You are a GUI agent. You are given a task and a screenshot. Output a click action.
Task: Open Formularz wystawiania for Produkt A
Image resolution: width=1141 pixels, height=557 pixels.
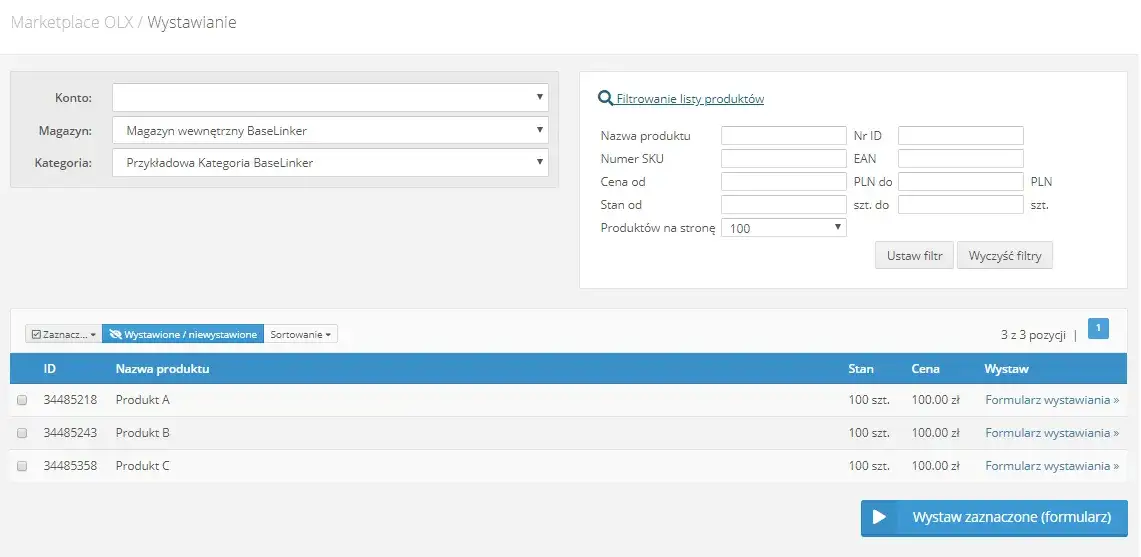[x=1051, y=400]
